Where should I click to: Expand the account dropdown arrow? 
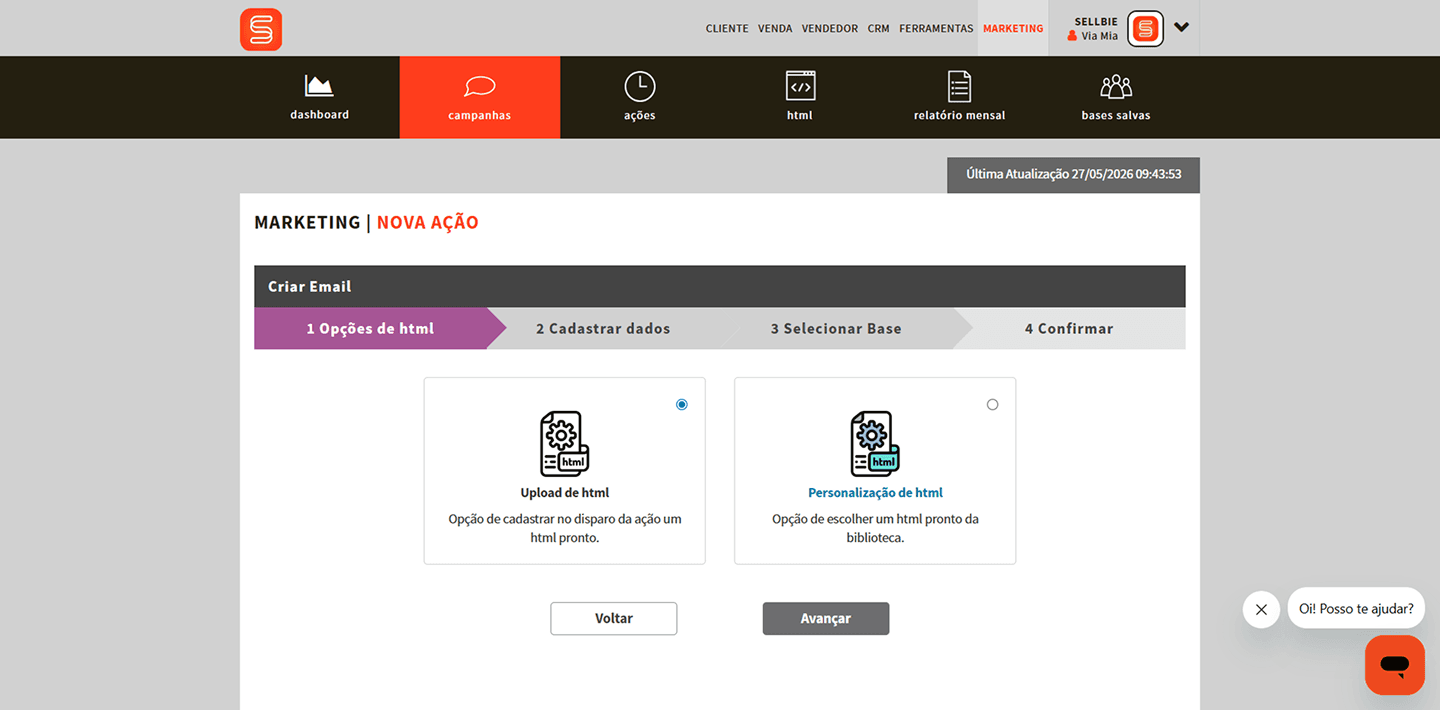tap(1182, 28)
